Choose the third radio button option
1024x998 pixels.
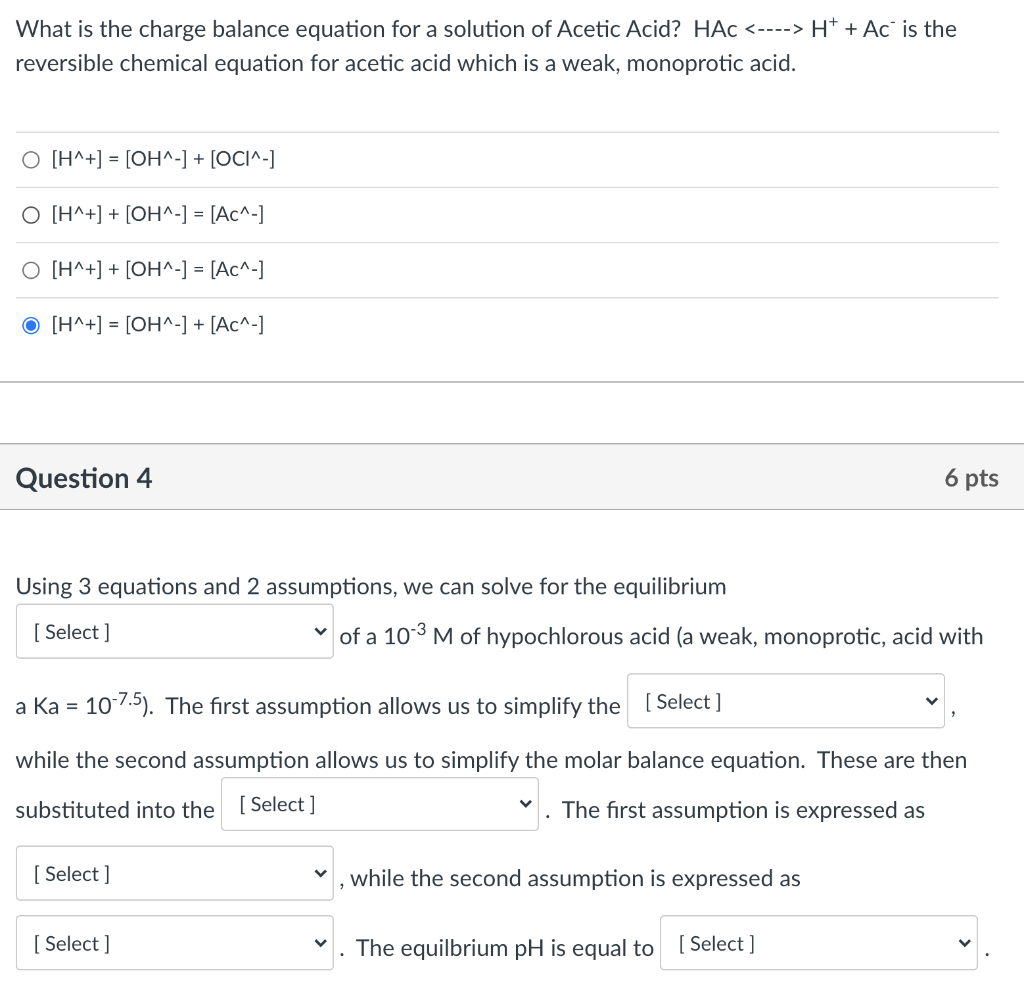[x=31, y=269]
